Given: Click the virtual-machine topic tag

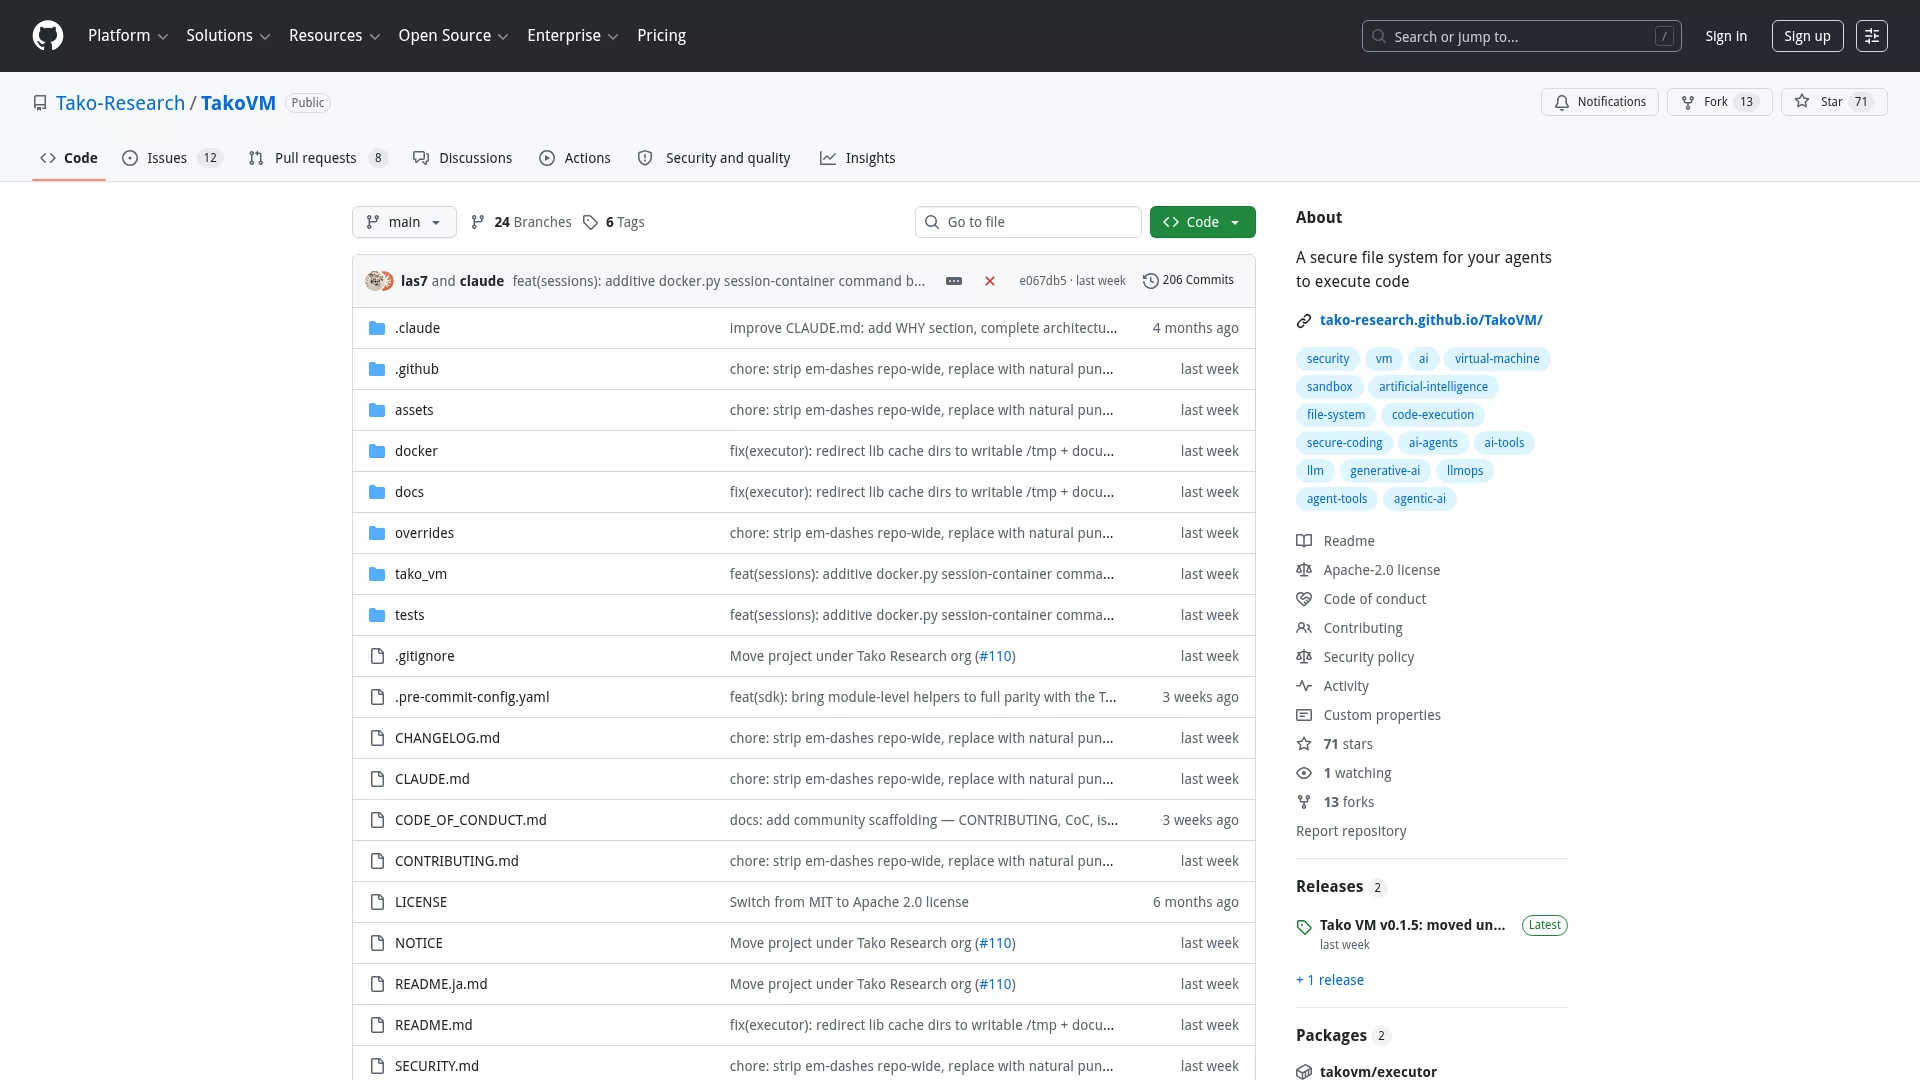Looking at the screenshot, I should point(1497,359).
